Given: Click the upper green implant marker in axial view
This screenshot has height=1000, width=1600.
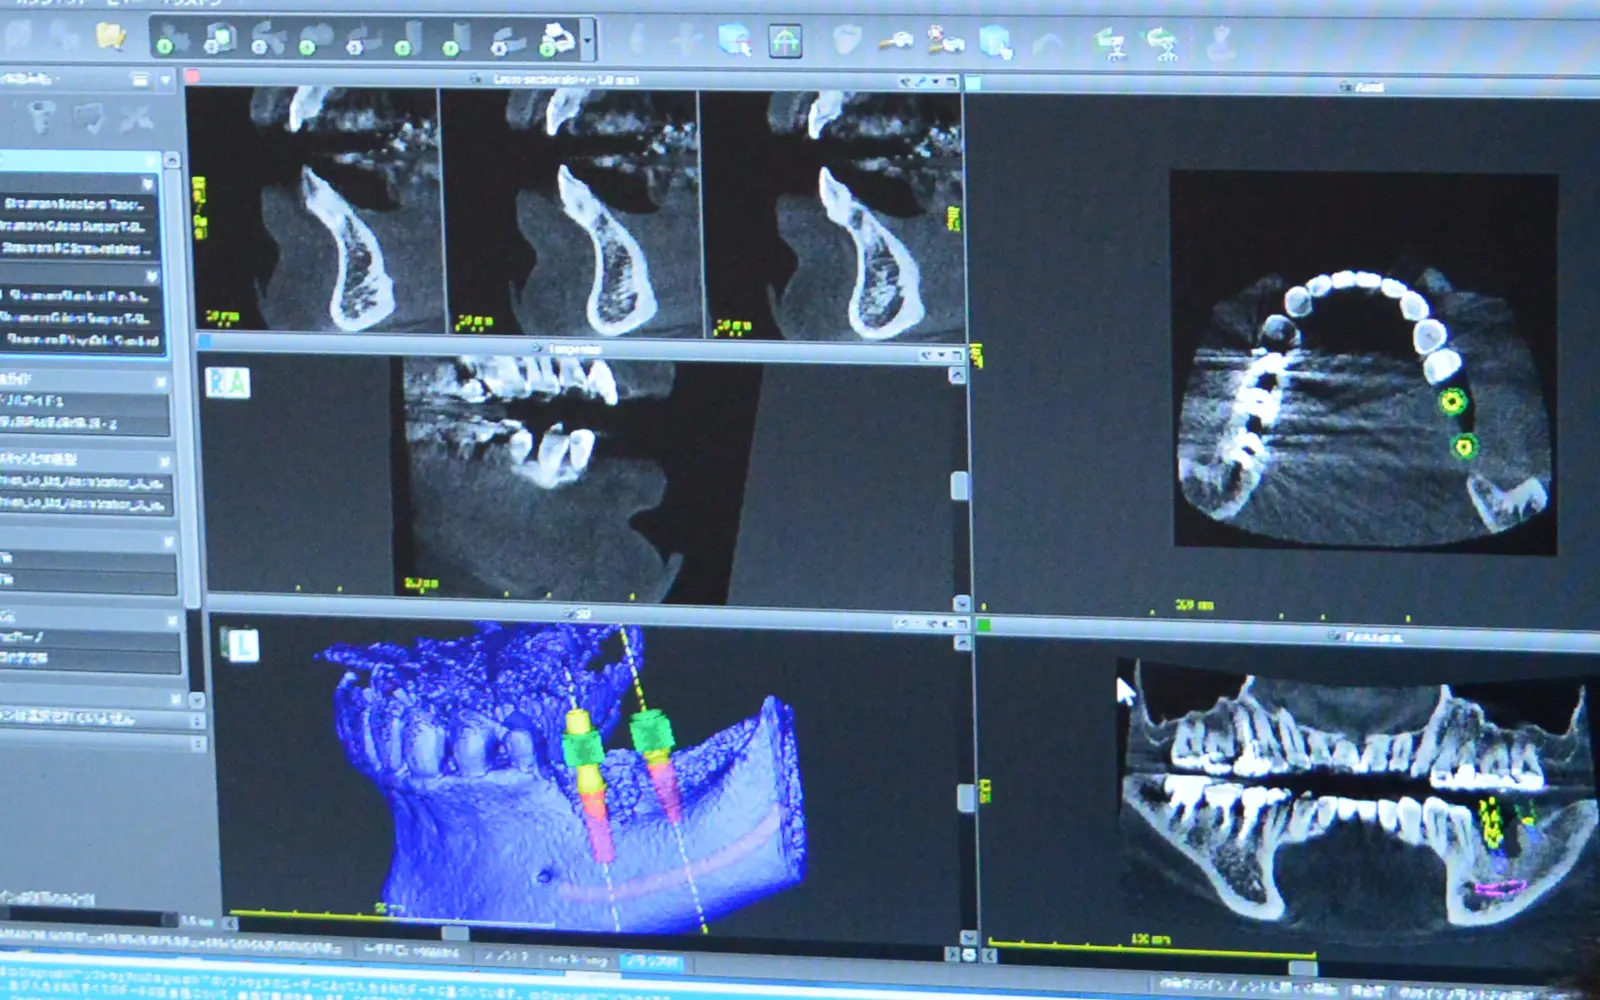Looking at the screenshot, I should click(1450, 402).
